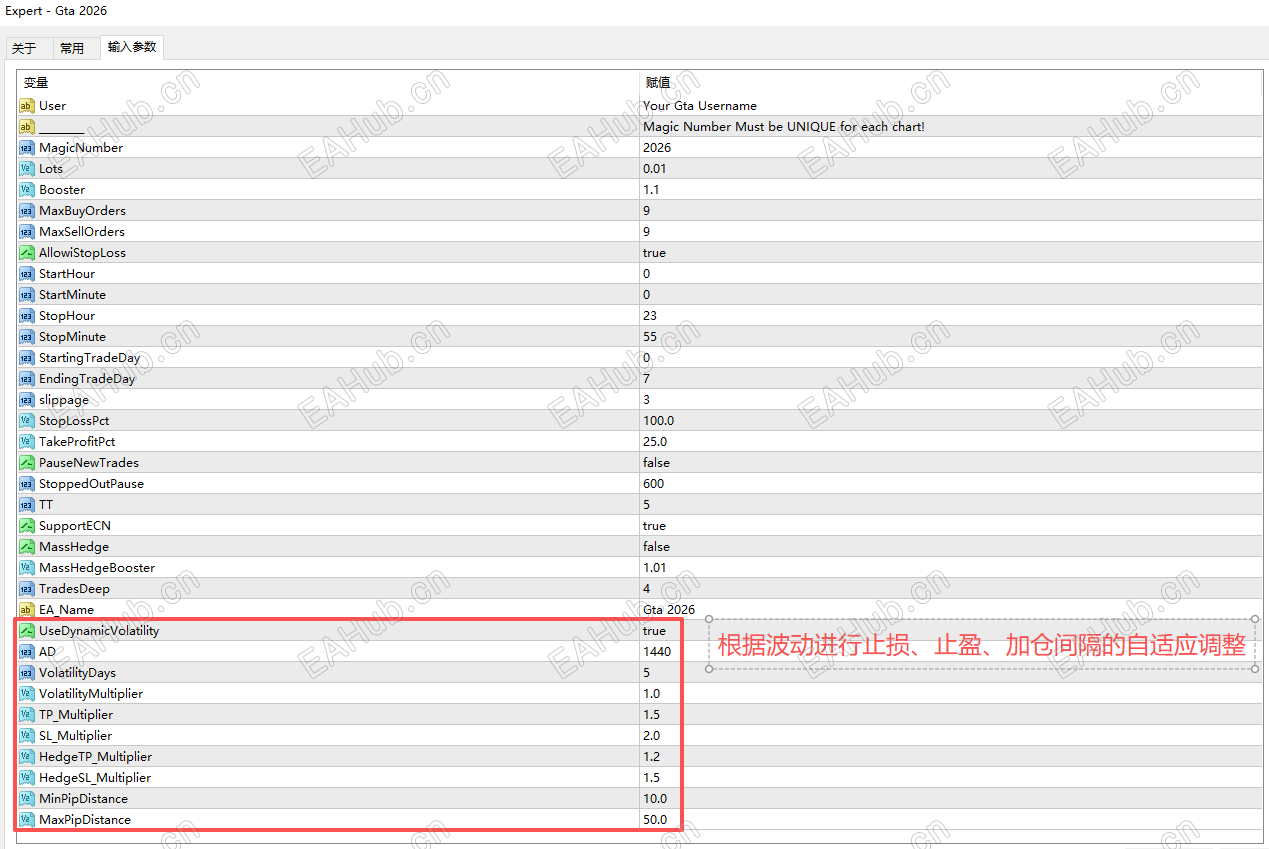Click the MaxBuyOrders integer icon
1269x849 pixels.
(27, 211)
